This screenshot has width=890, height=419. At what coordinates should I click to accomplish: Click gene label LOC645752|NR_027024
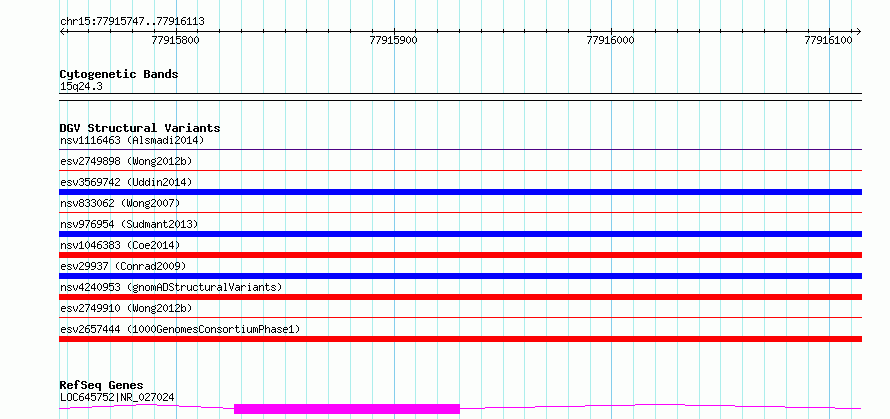(x=117, y=397)
